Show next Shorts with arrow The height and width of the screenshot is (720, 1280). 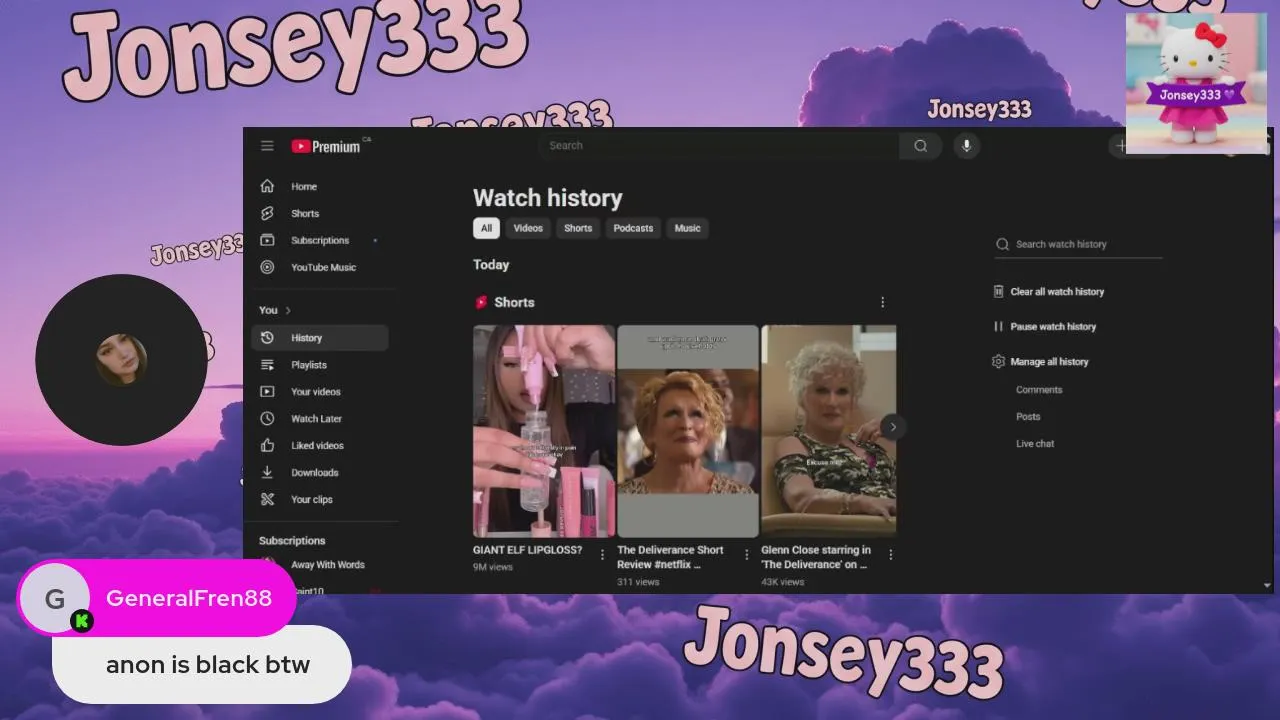point(893,427)
